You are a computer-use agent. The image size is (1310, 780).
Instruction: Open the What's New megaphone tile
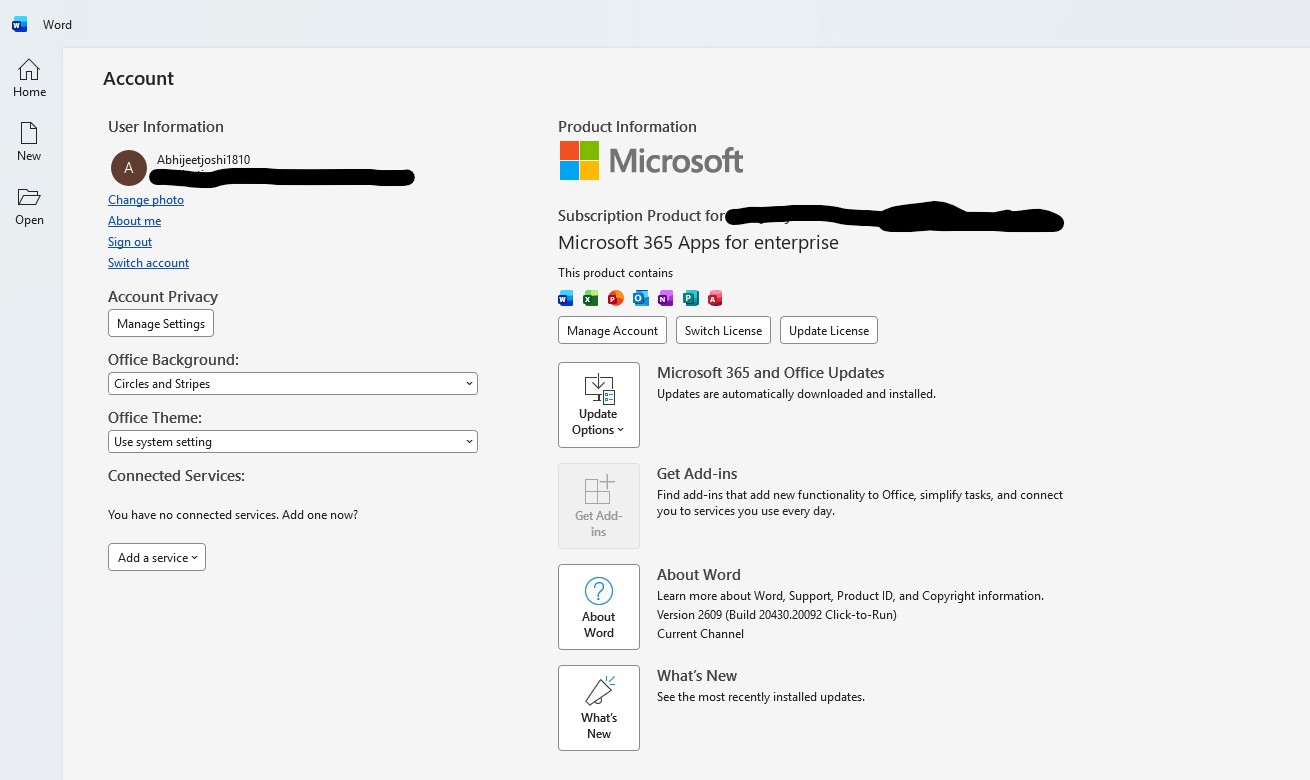click(599, 708)
